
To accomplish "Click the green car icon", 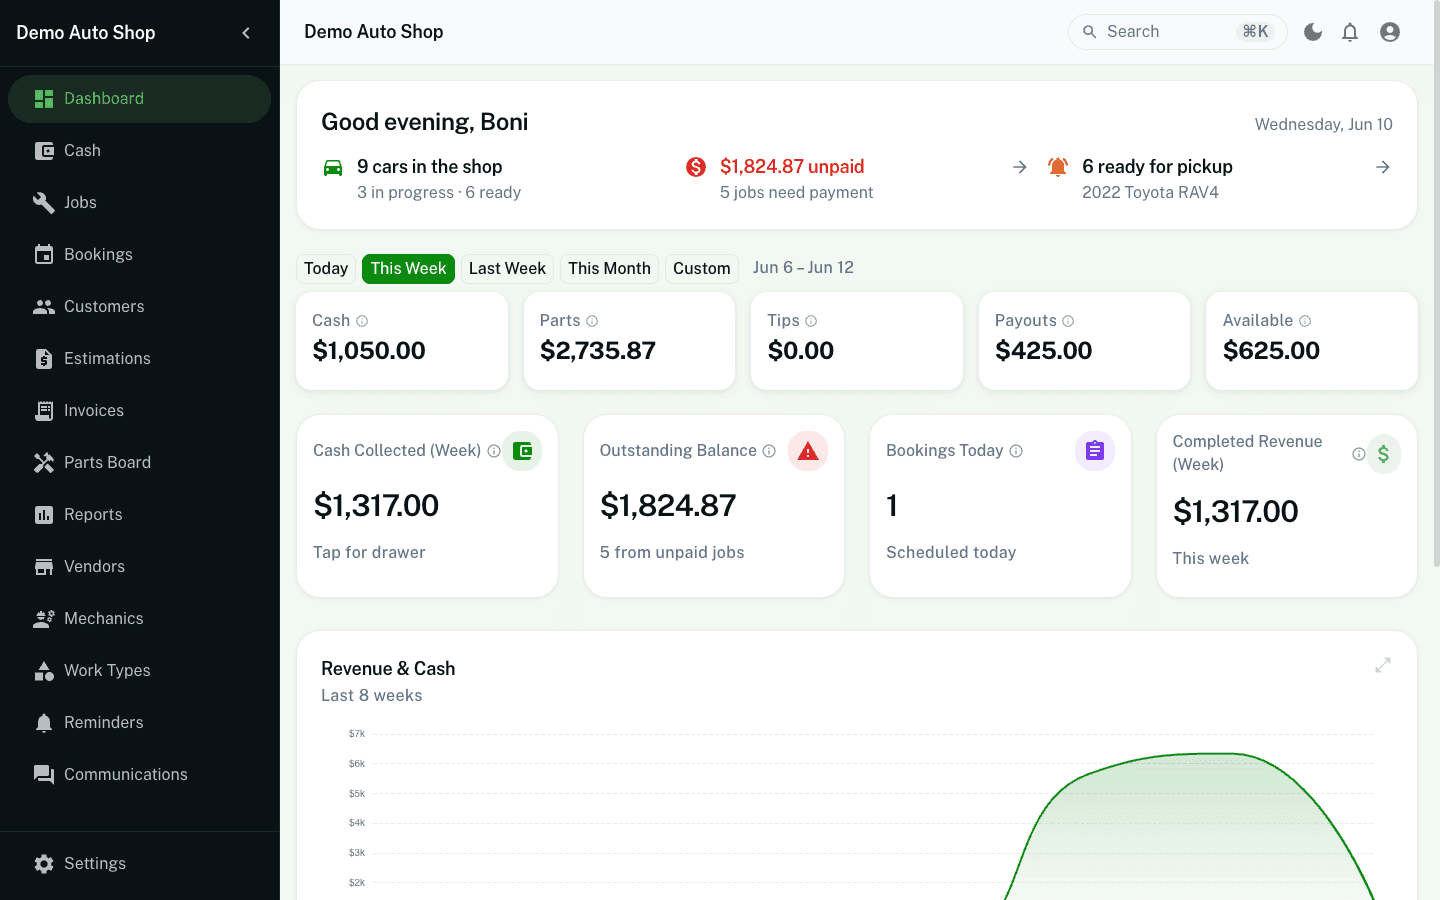I will tap(333, 168).
